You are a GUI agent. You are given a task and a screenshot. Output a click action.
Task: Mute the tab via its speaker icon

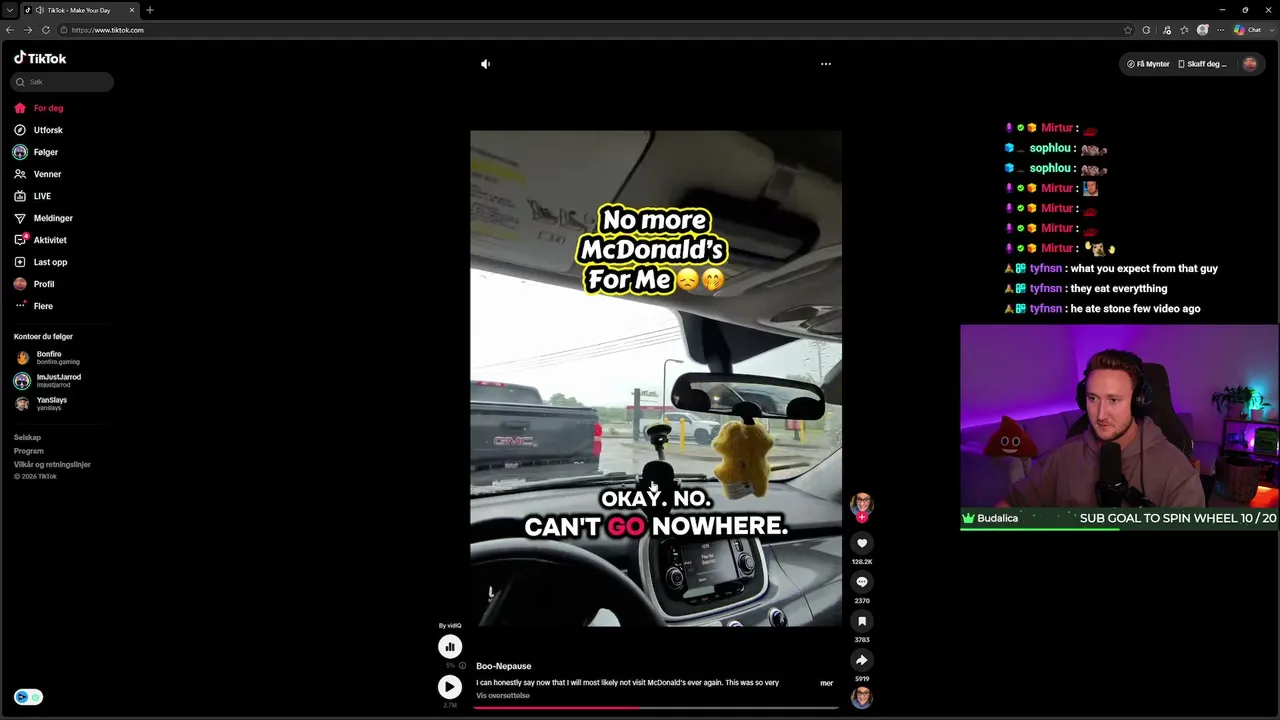click(x=39, y=10)
